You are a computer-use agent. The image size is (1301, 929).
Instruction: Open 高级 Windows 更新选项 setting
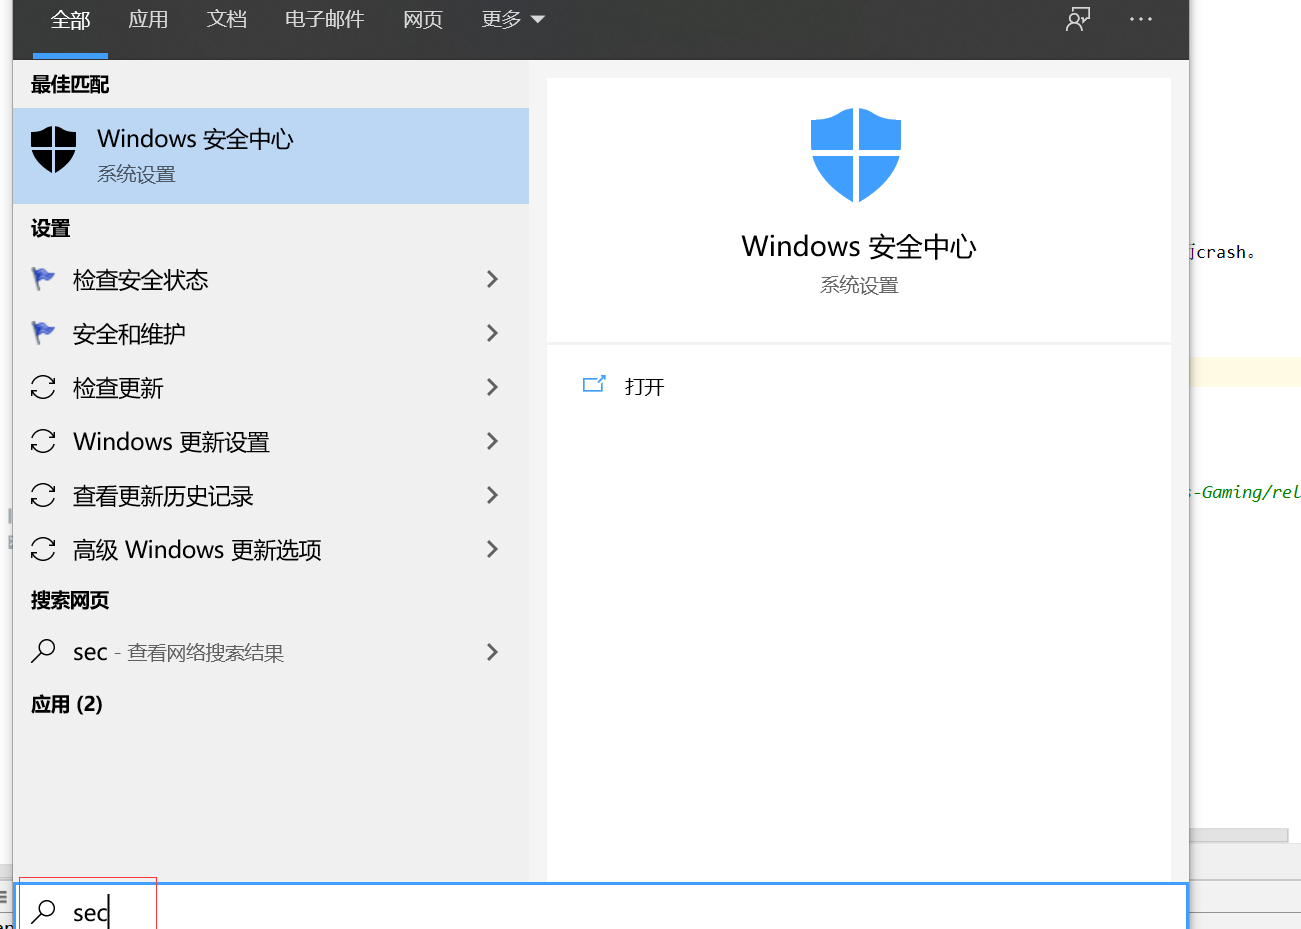coord(197,550)
